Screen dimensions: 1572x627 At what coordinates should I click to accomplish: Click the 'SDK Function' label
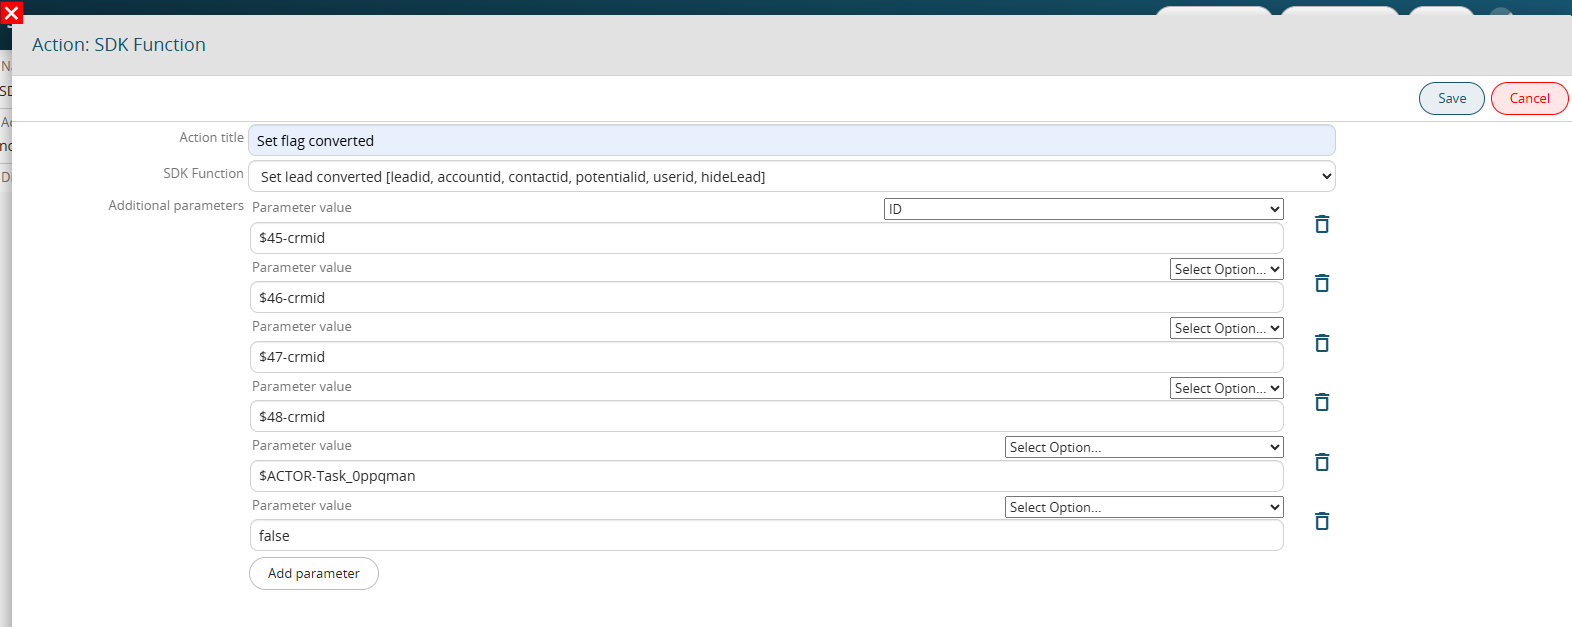(x=203, y=173)
